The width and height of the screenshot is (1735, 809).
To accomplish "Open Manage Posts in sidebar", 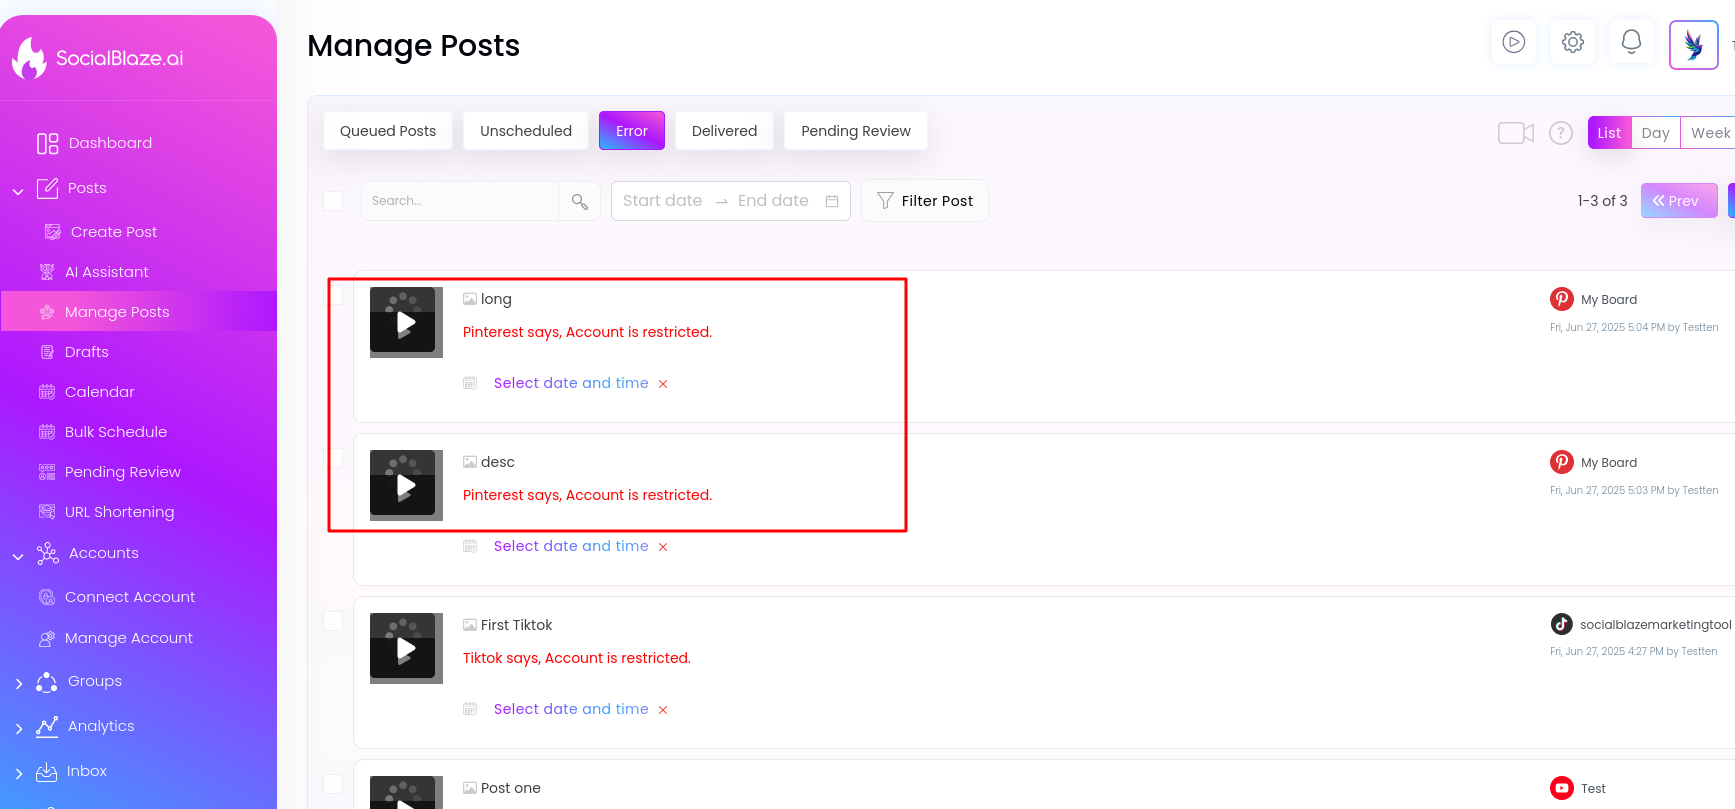I will click(139, 312).
